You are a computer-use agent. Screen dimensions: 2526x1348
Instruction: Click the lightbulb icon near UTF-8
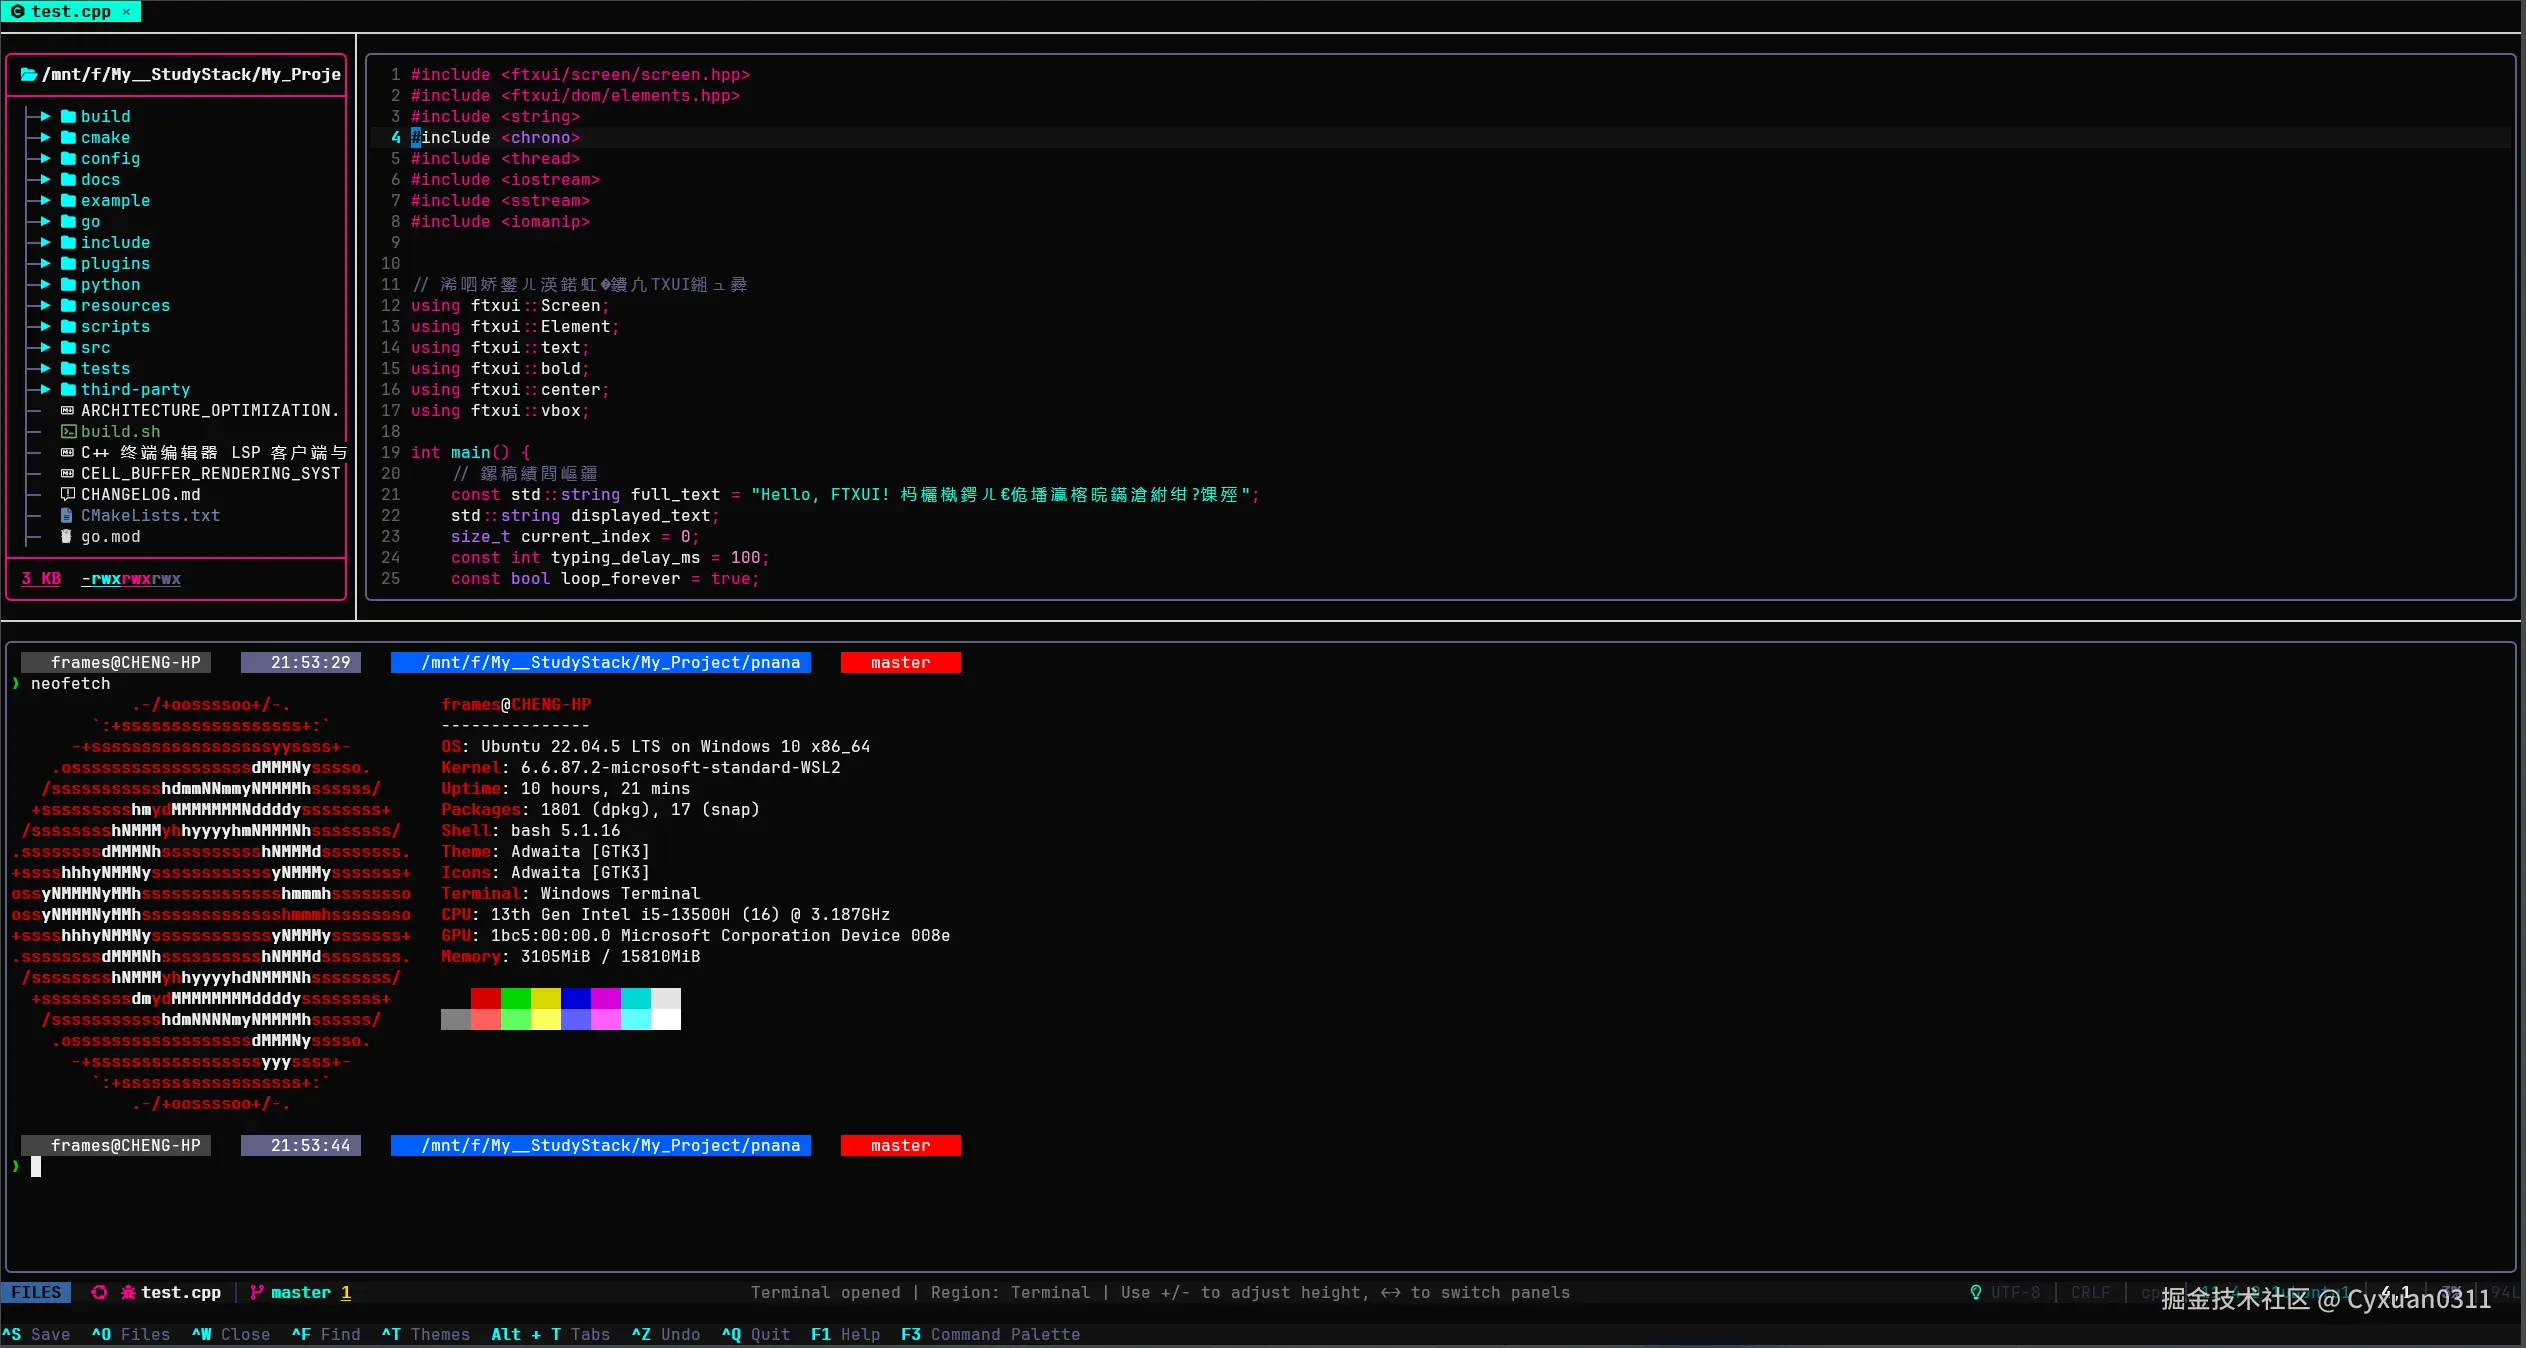[1975, 1292]
